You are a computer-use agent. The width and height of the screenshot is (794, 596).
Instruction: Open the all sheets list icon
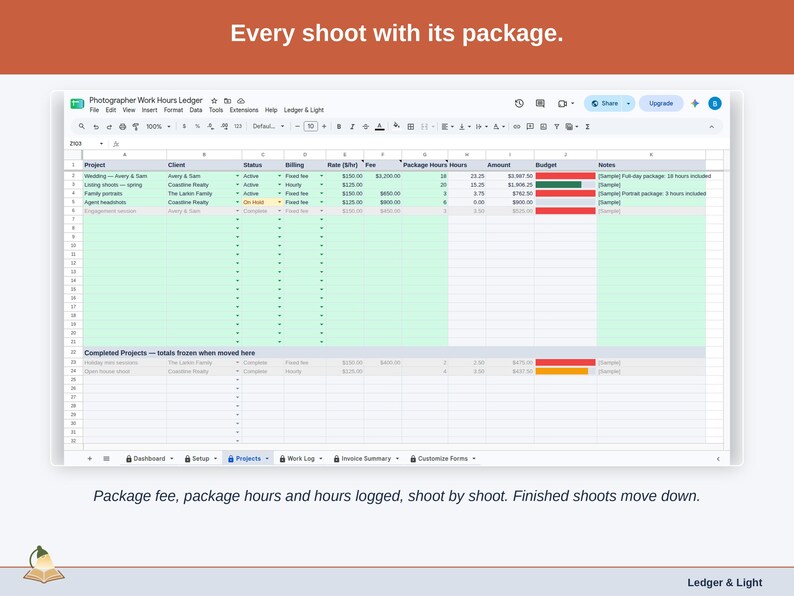coord(106,459)
